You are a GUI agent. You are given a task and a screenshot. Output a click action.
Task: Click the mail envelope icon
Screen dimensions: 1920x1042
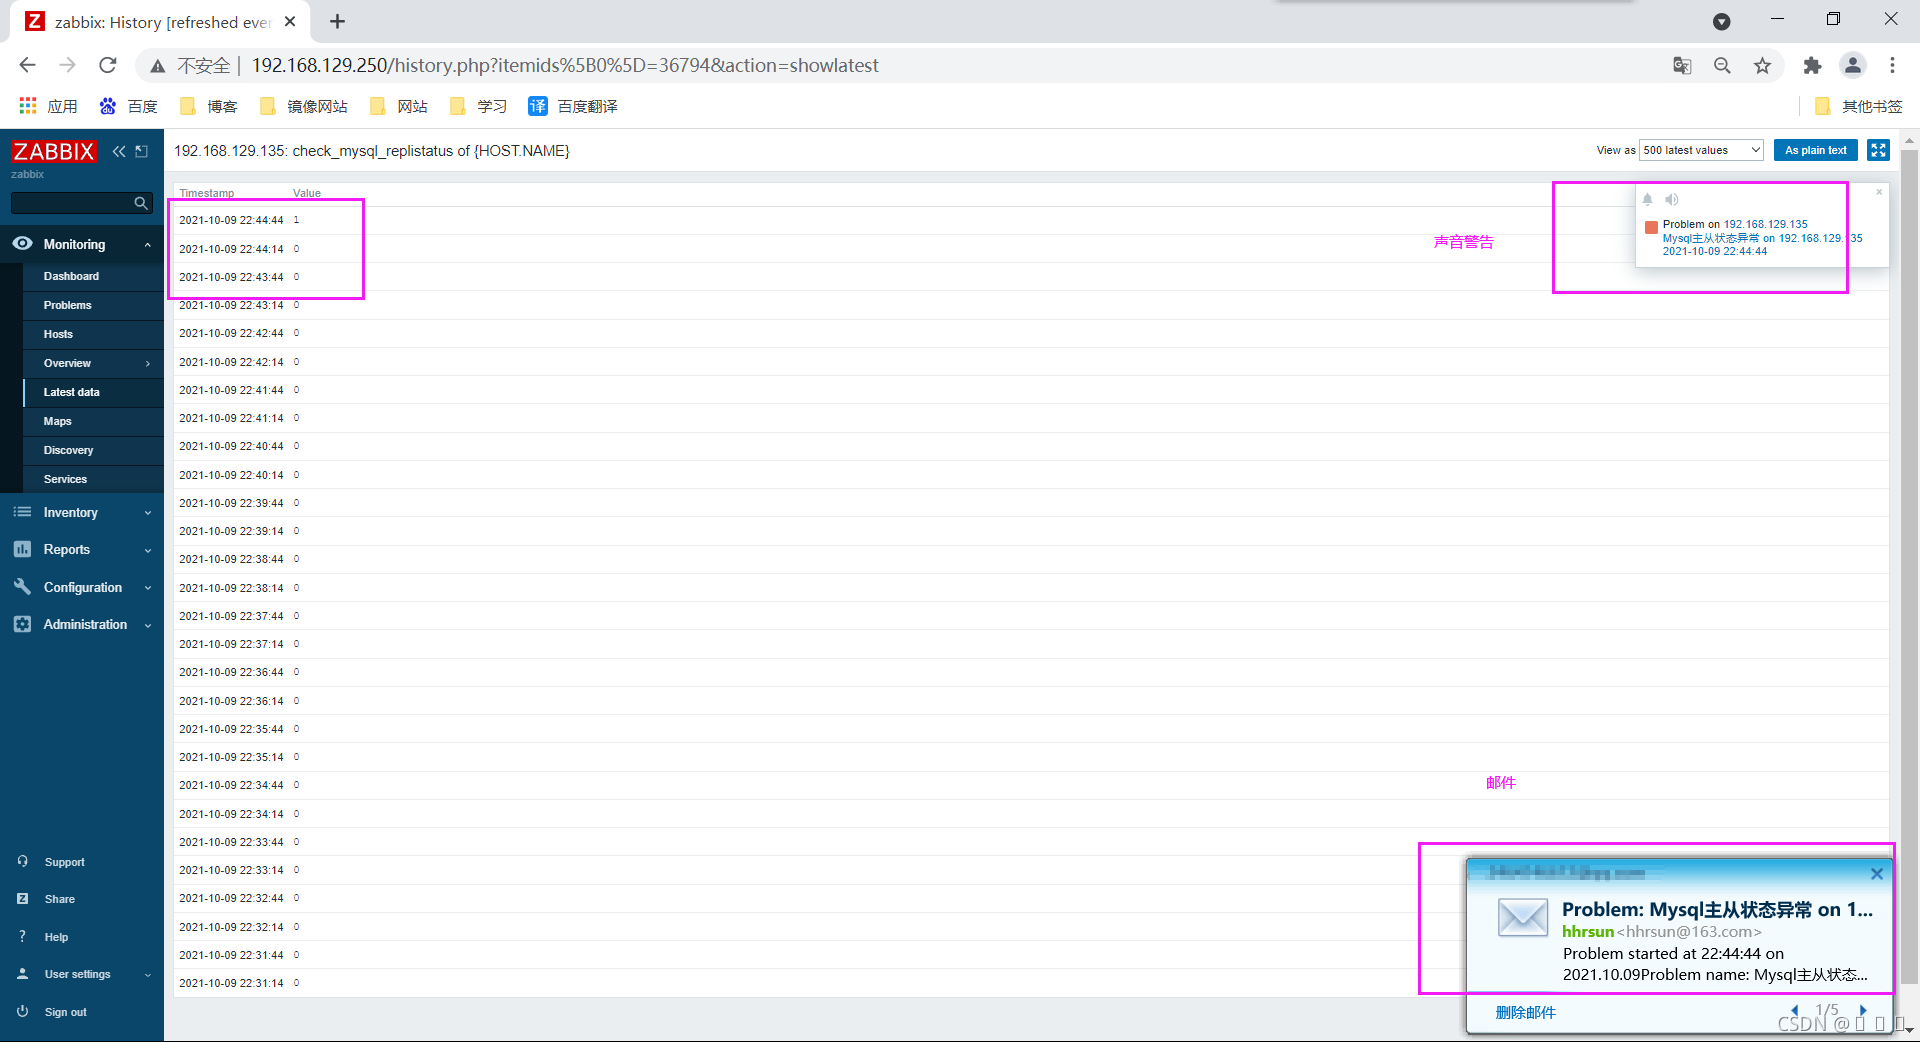click(x=1522, y=916)
